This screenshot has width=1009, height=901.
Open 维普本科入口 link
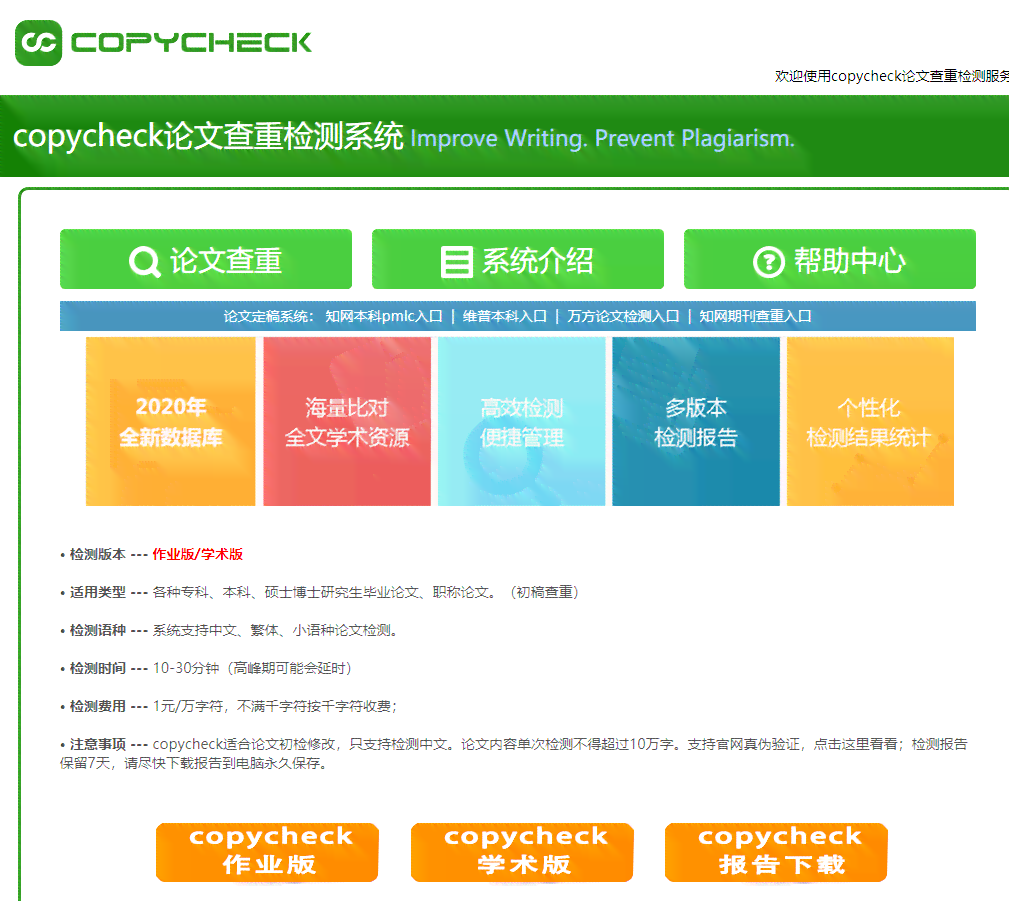click(x=504, y=316)
